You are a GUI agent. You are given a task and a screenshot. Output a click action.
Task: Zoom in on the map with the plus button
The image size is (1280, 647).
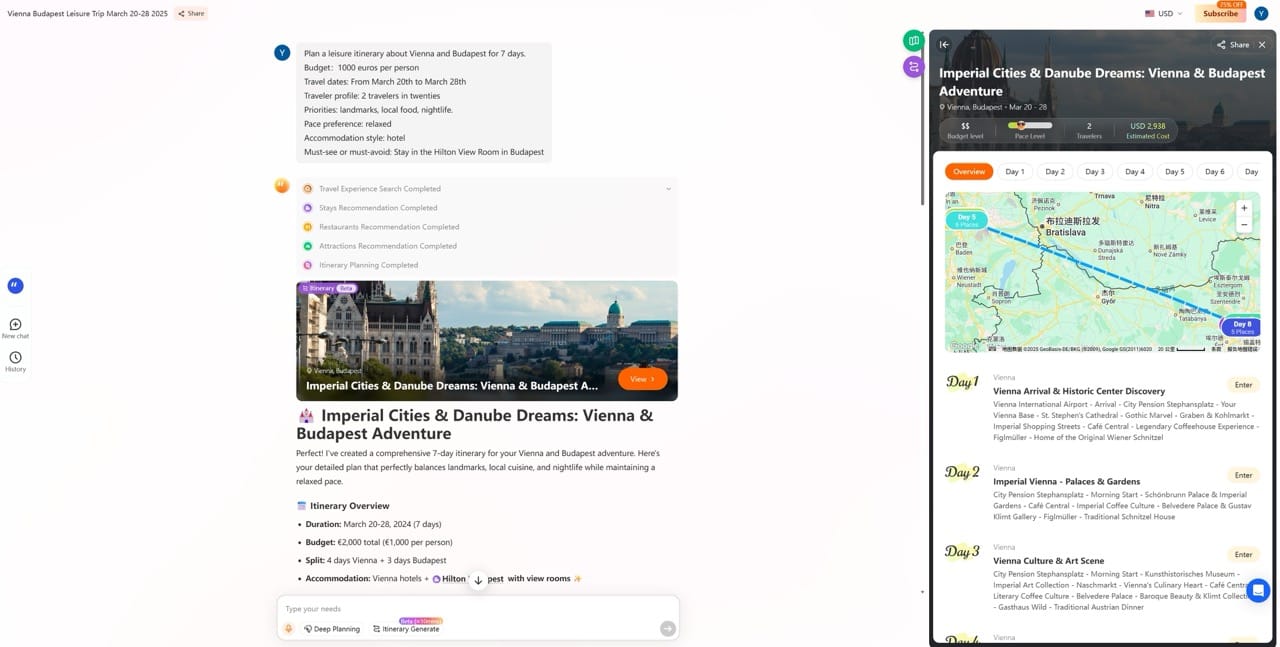[1244, 208]
